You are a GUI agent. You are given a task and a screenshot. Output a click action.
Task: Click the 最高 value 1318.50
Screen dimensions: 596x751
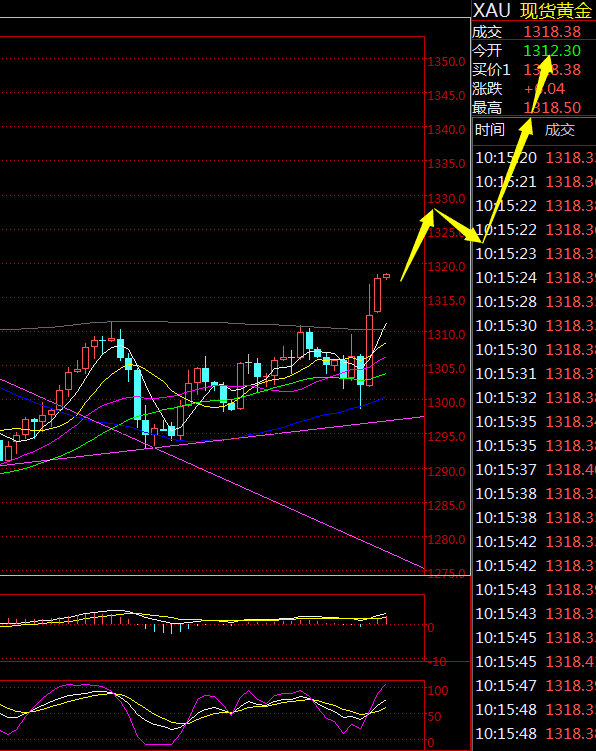tap(552, 108)
